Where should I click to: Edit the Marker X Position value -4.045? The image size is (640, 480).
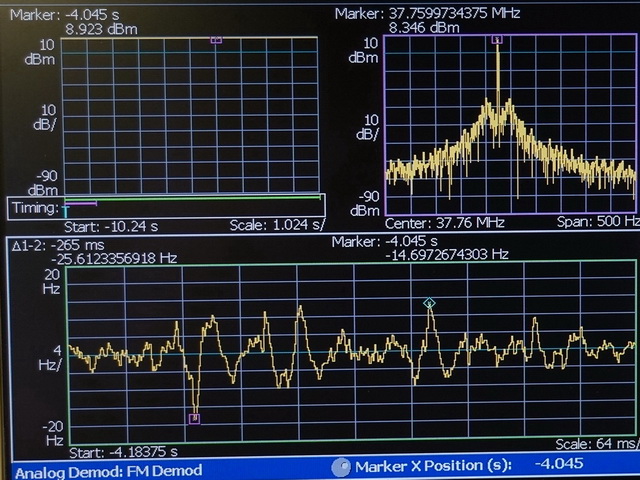[558, 464]
